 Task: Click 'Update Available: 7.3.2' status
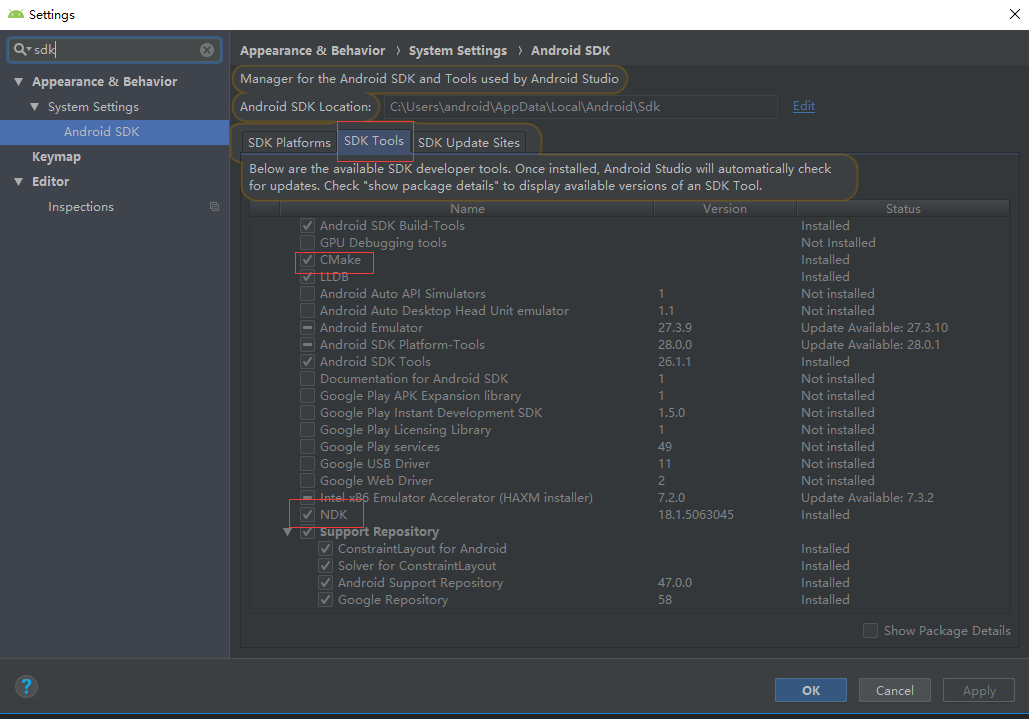(x=867, y=498)
